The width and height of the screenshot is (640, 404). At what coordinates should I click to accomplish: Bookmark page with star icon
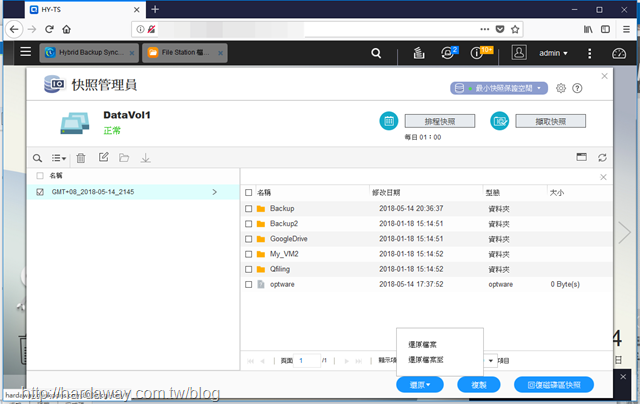[515, 29]
